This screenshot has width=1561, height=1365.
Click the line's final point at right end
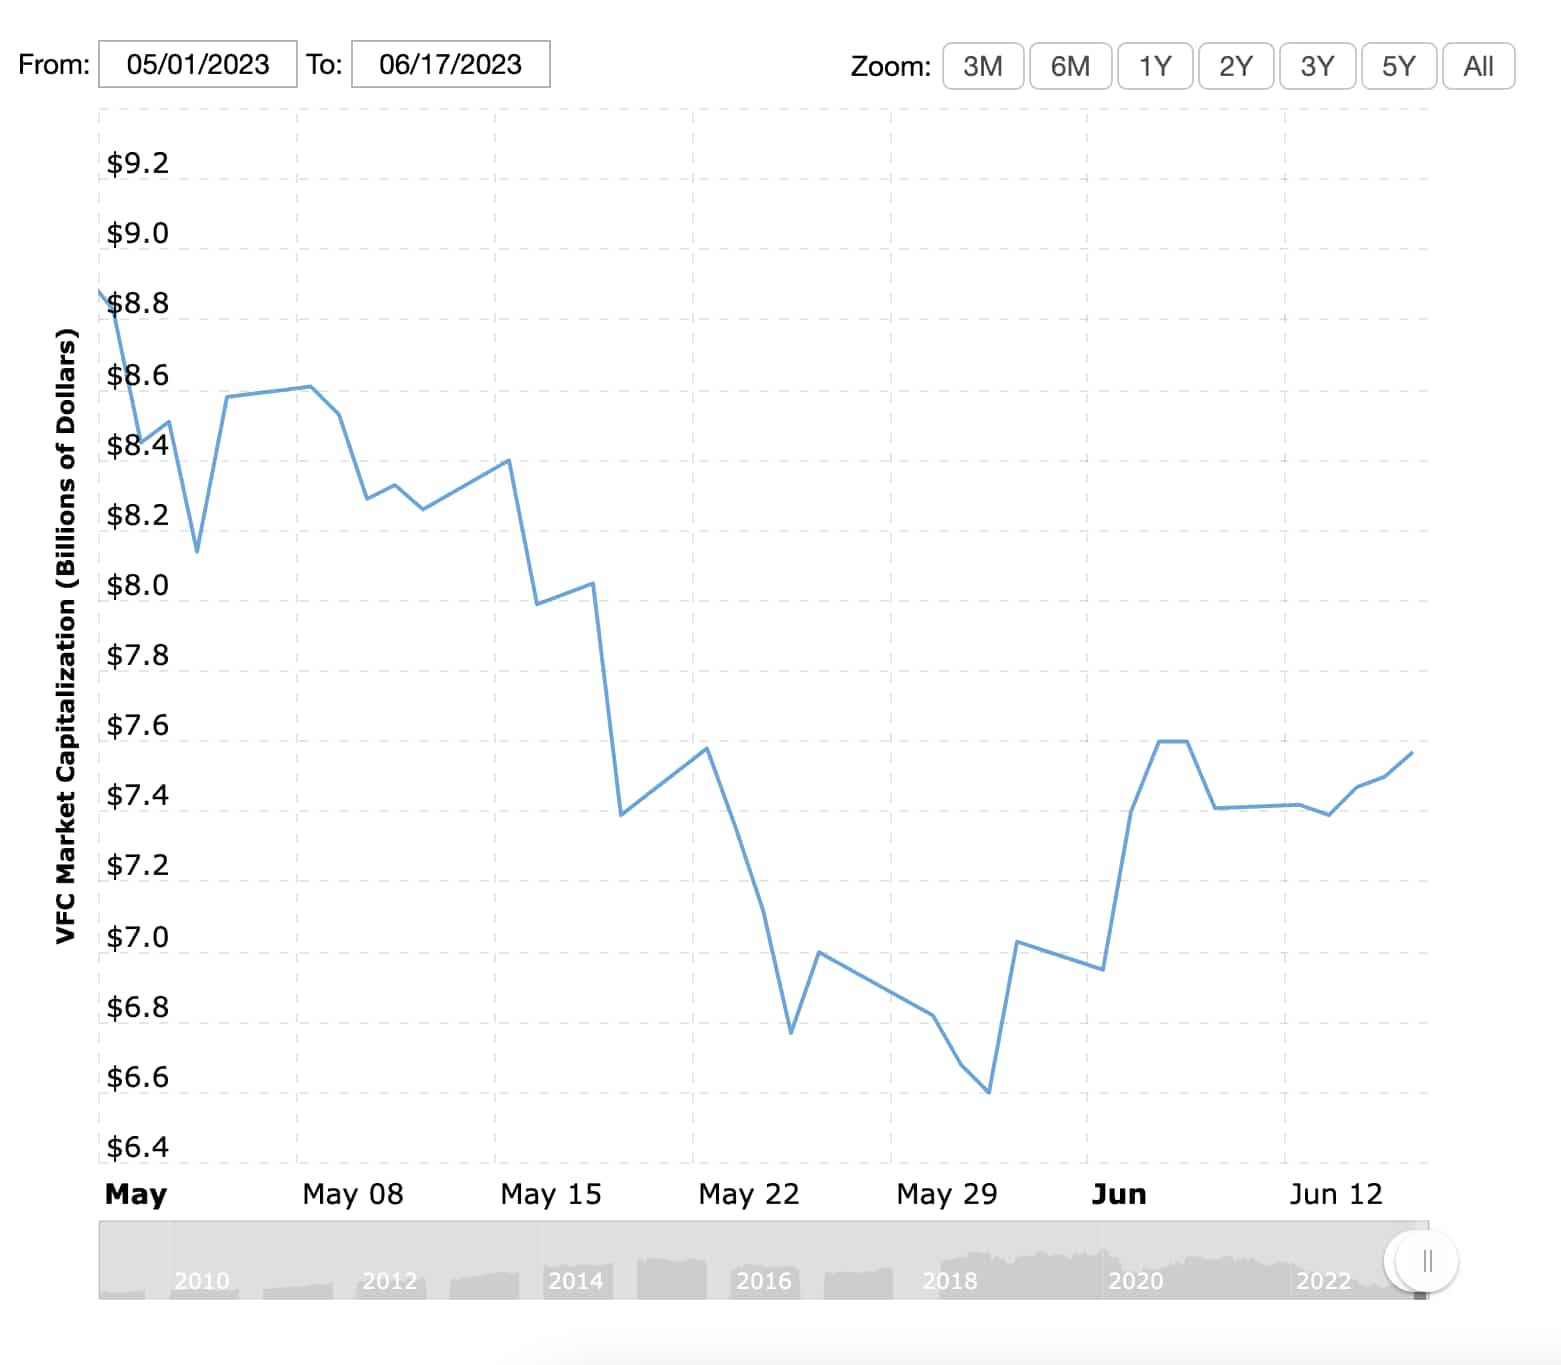click(x=1412, y=753)
